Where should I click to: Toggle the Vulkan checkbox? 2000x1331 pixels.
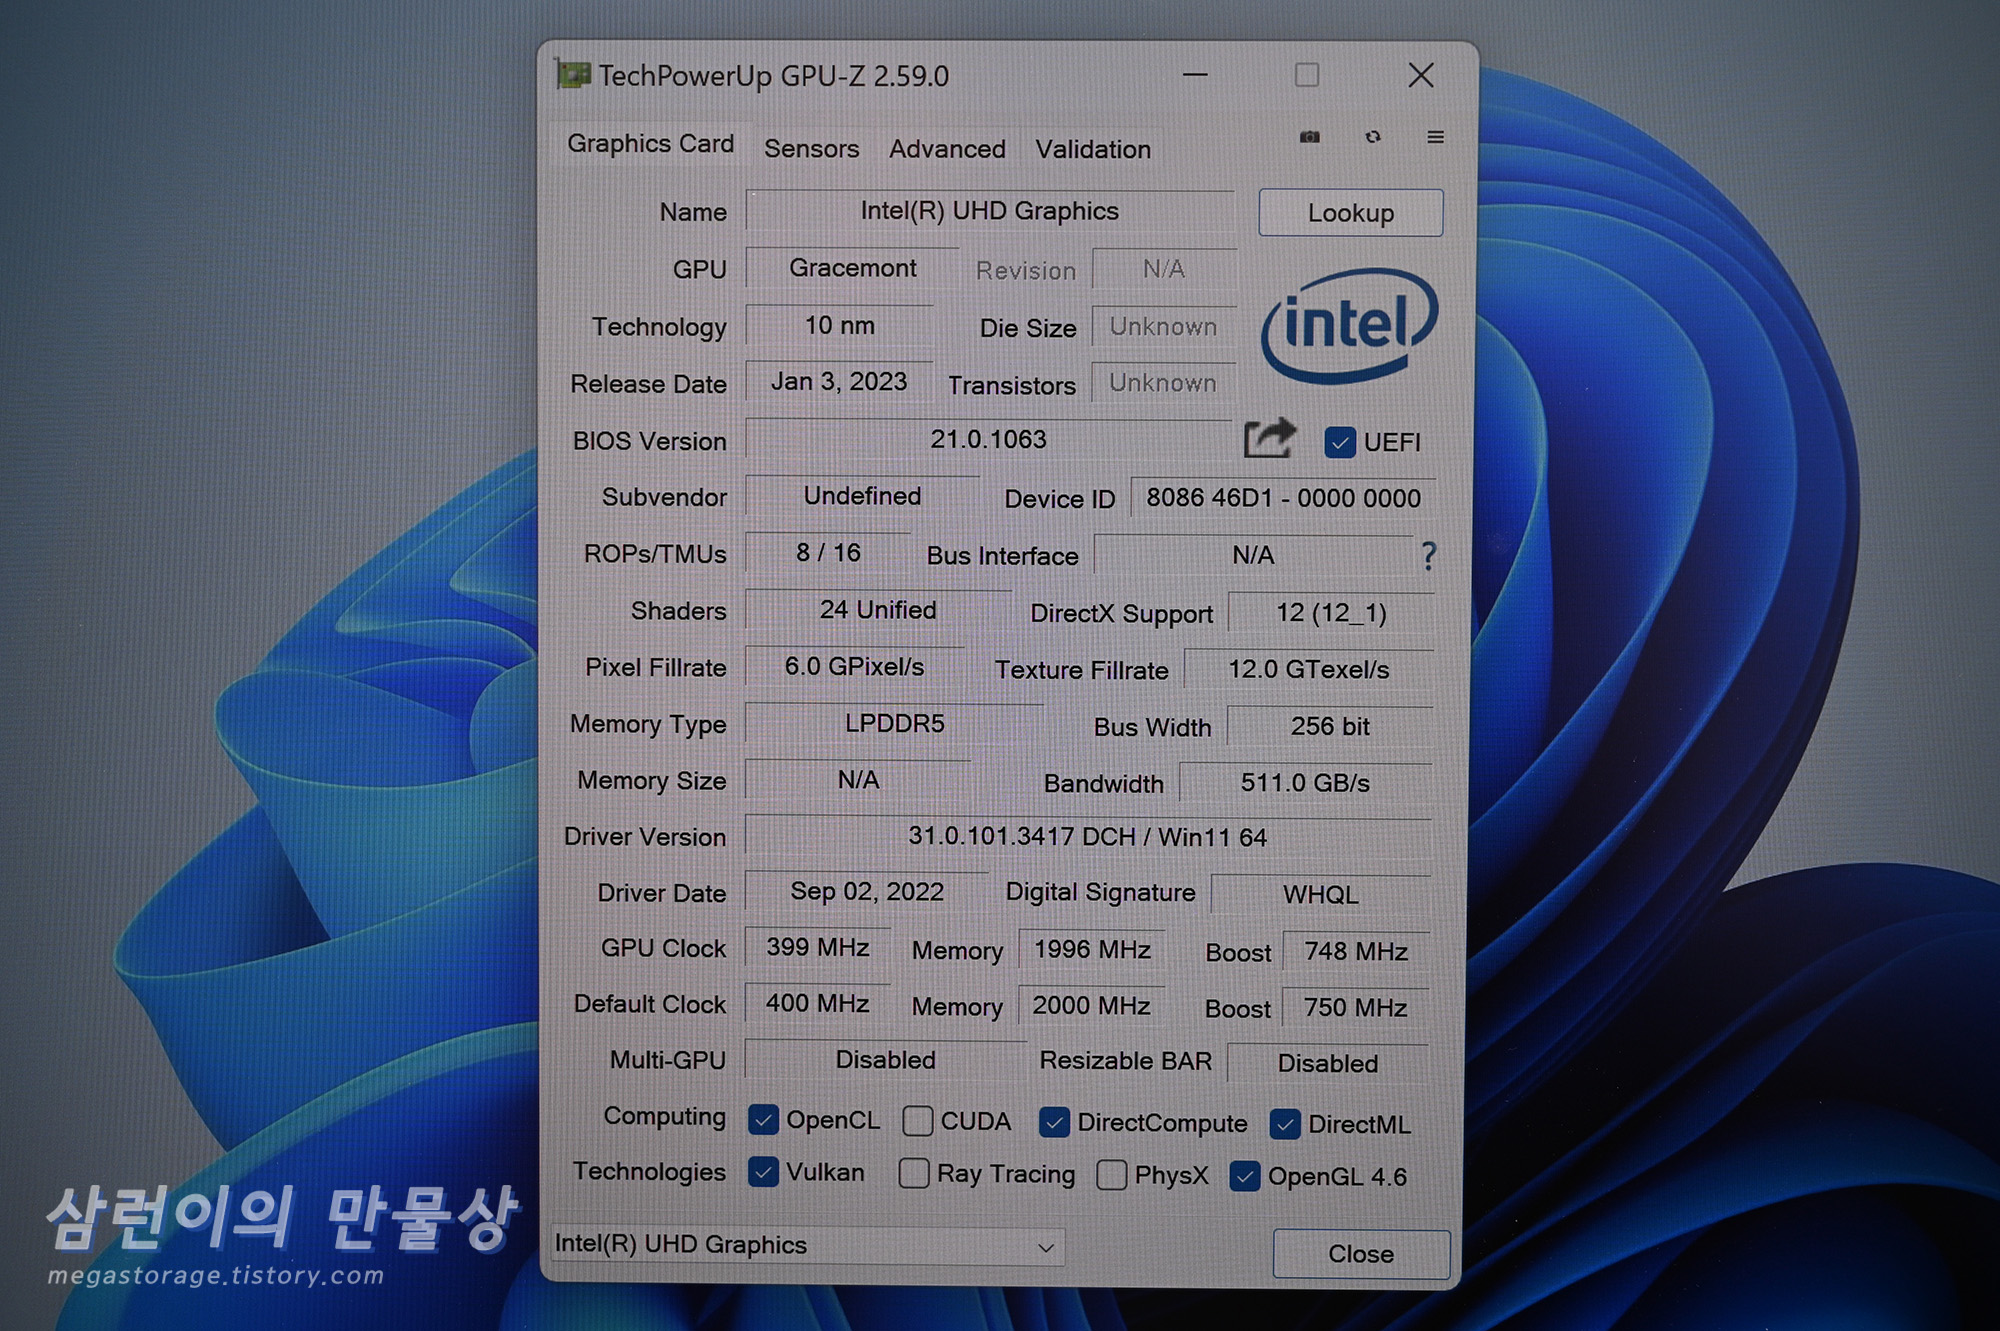click(763, 1172)
